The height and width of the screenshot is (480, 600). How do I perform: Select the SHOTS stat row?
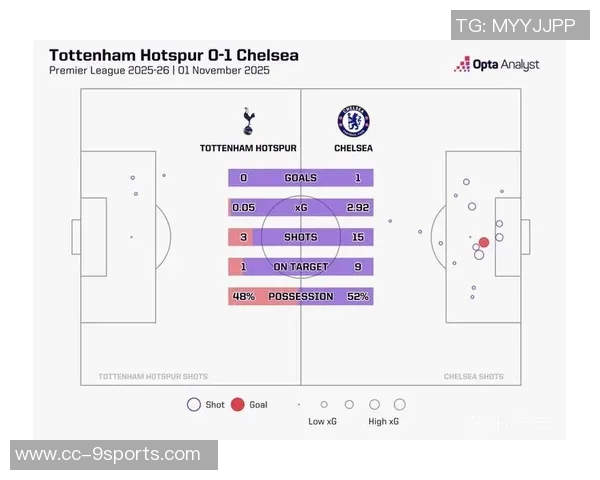pyautogui.click(x=300, y=237)
